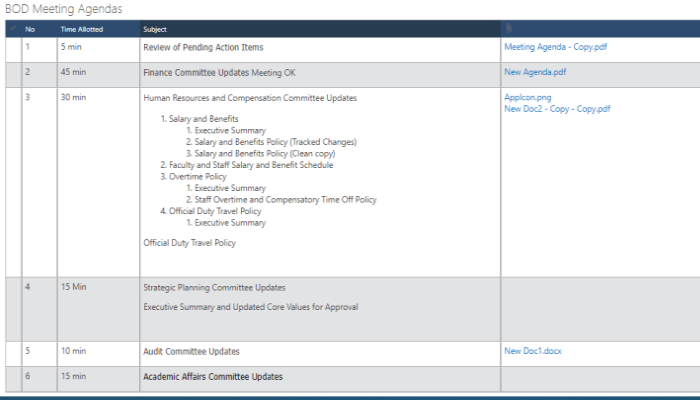Image resolution: width=700 pixels, height=400 pixels.
Task: Open the New Agenda.pdf attachment
Action: 535,73
